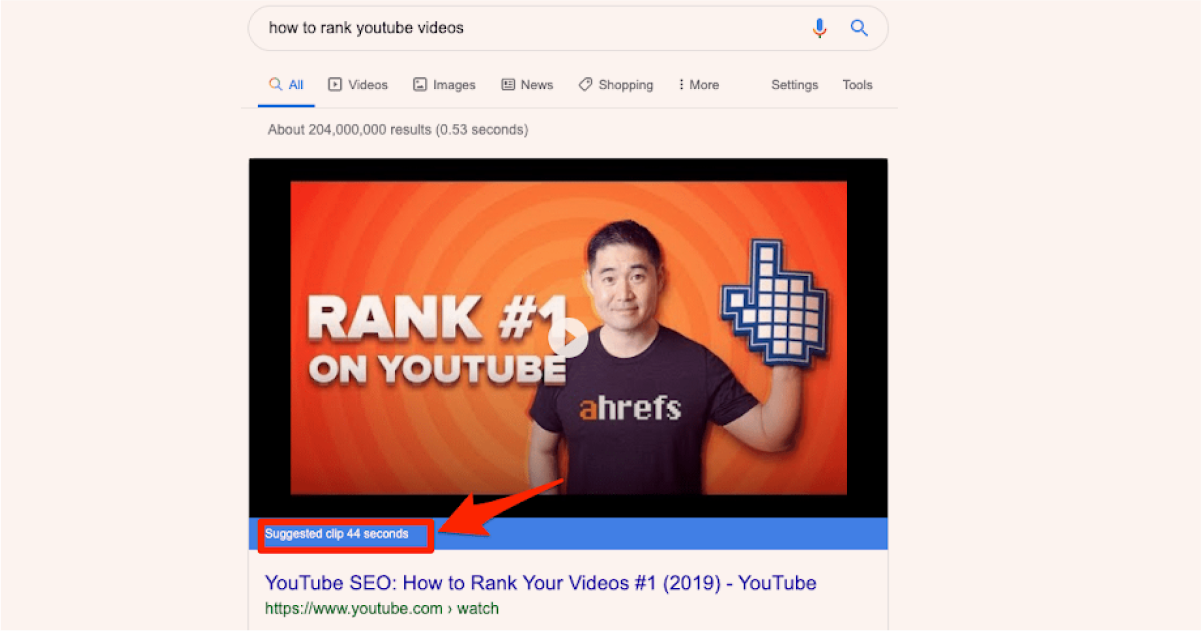The width and height of the screenshot is (1201, 631).
Task: Switch to the Videos tab
Action: point(358,85)
